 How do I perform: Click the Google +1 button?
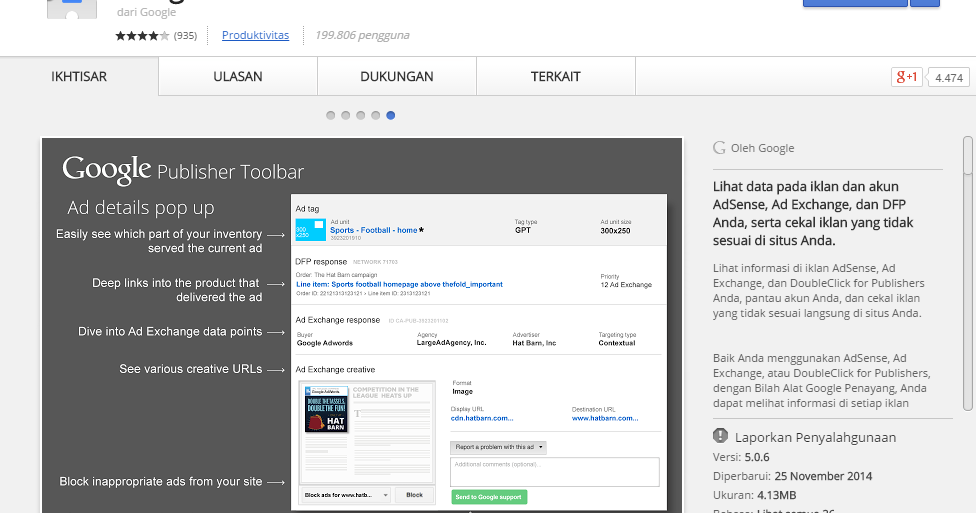pyautogui.click(x=907, y=77)
